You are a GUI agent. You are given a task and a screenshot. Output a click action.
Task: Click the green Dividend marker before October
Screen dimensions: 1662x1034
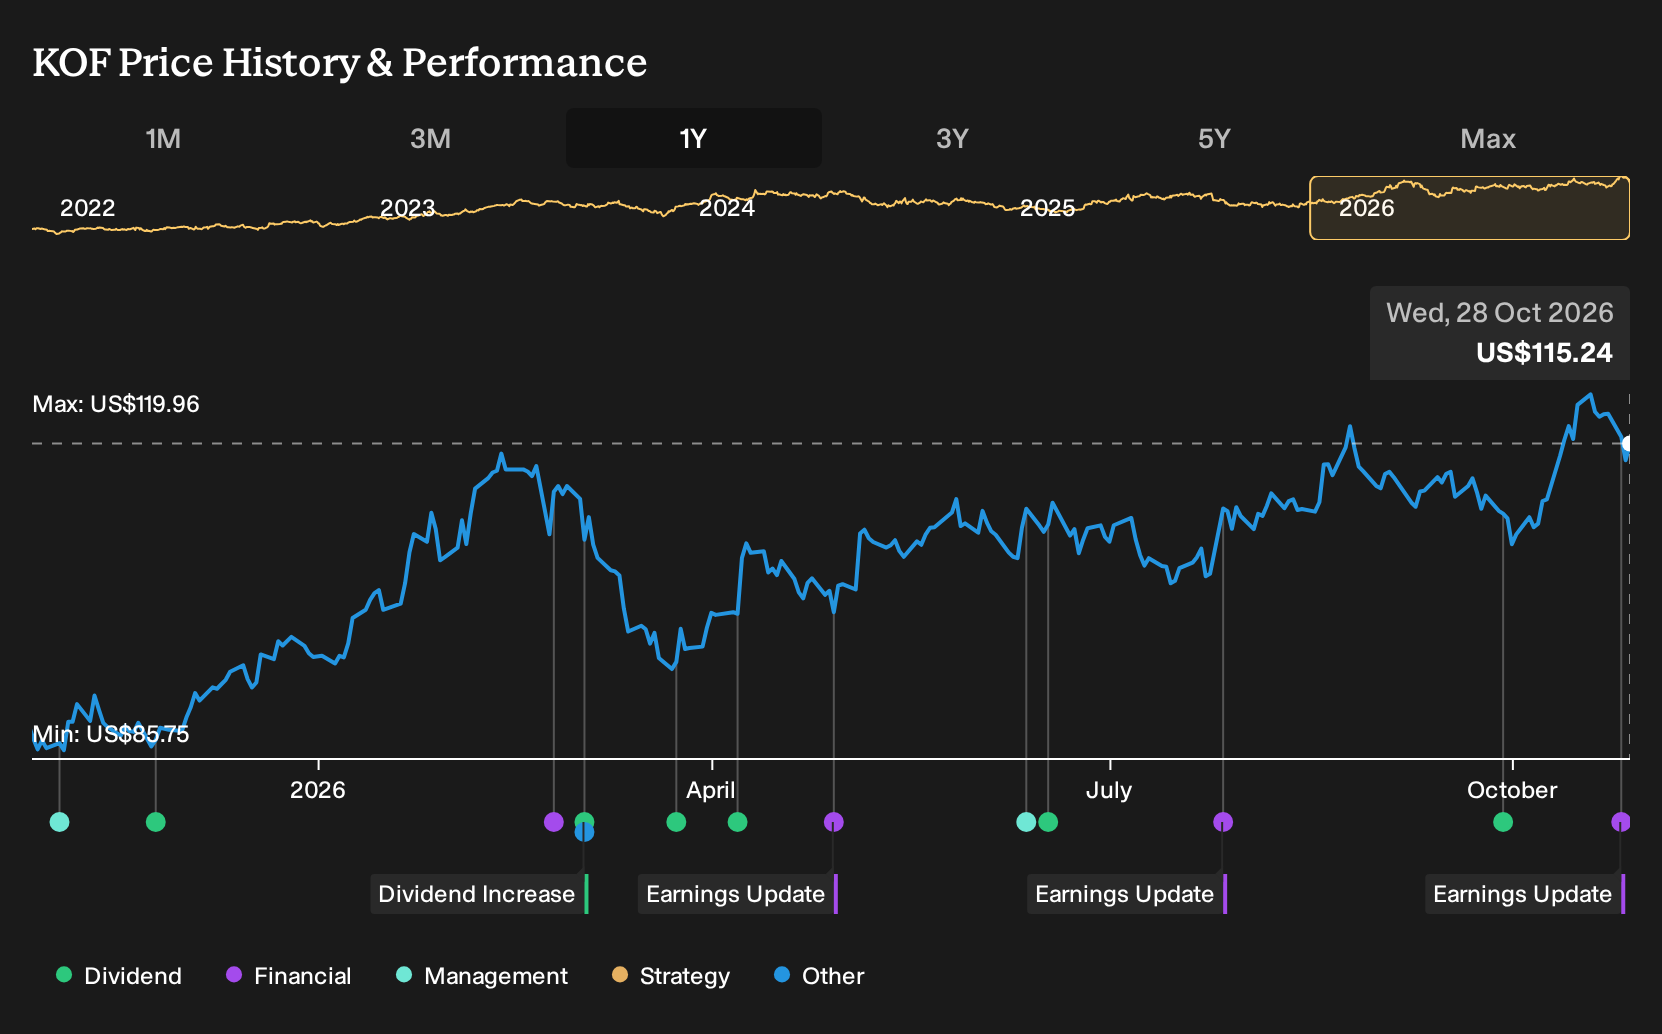(1503, 822)
